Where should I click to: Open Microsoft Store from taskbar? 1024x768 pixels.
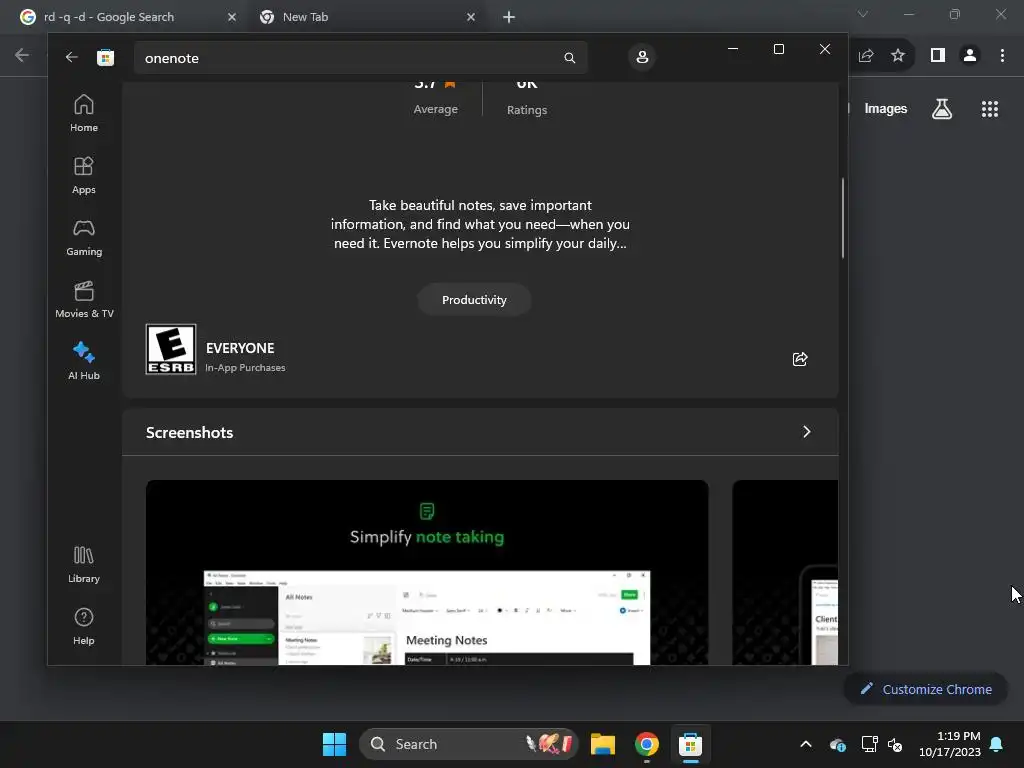690,744
